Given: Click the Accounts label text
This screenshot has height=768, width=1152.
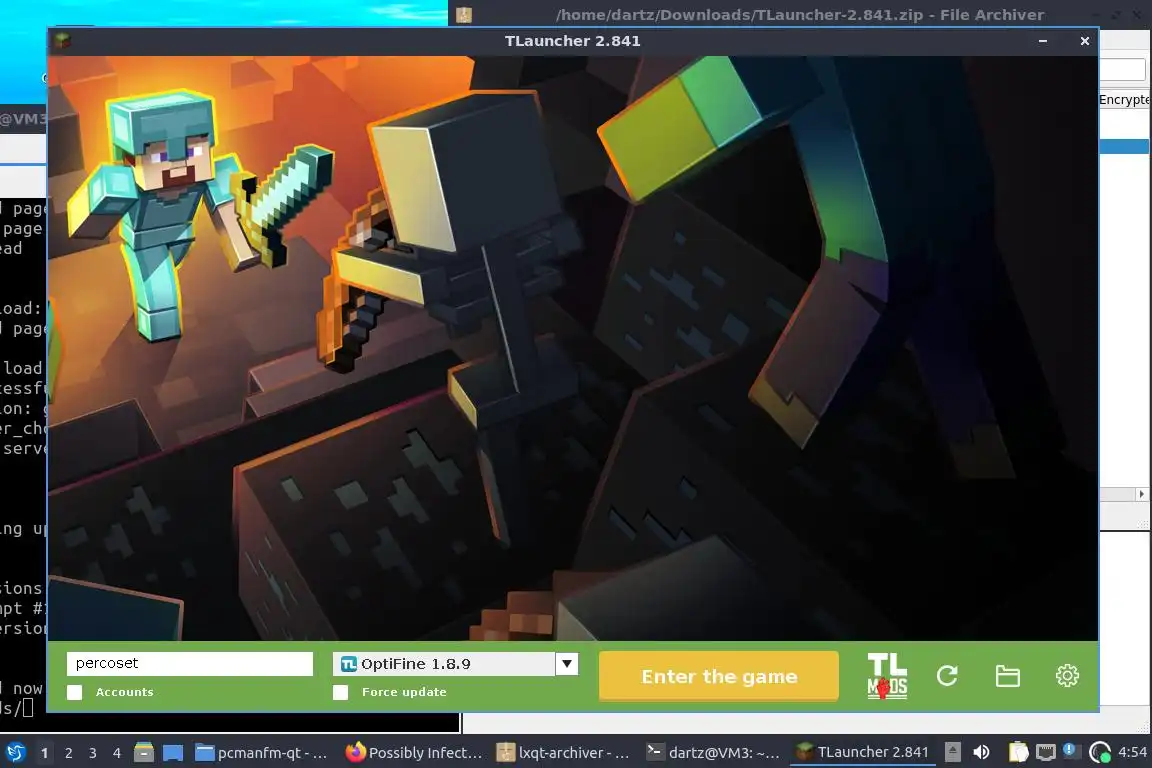Looking at the screenshot, I should tap(124, 692).
